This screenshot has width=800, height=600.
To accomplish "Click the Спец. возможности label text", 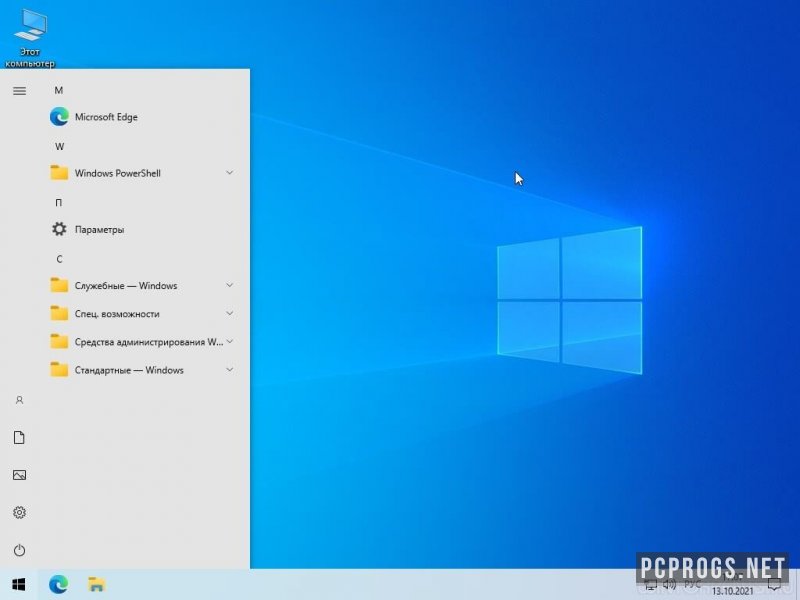I will pos(117,314).
